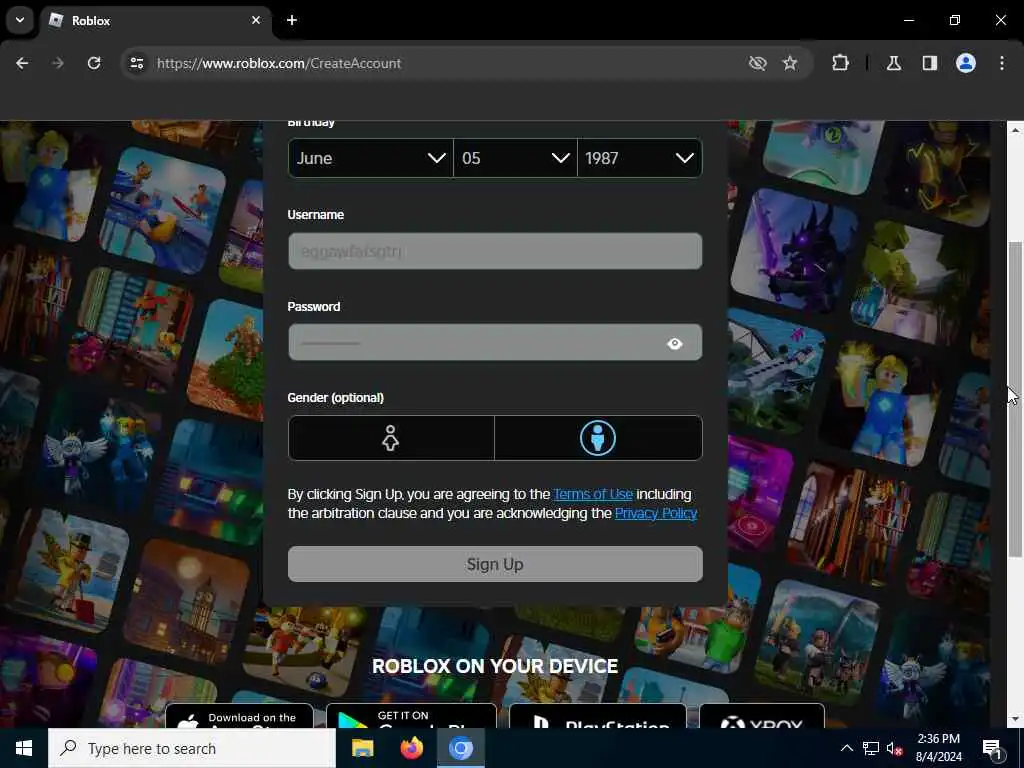Open the tab search dropdown arrow
The width and height of the screenshot is (1024, 768).
click(20, 20)
